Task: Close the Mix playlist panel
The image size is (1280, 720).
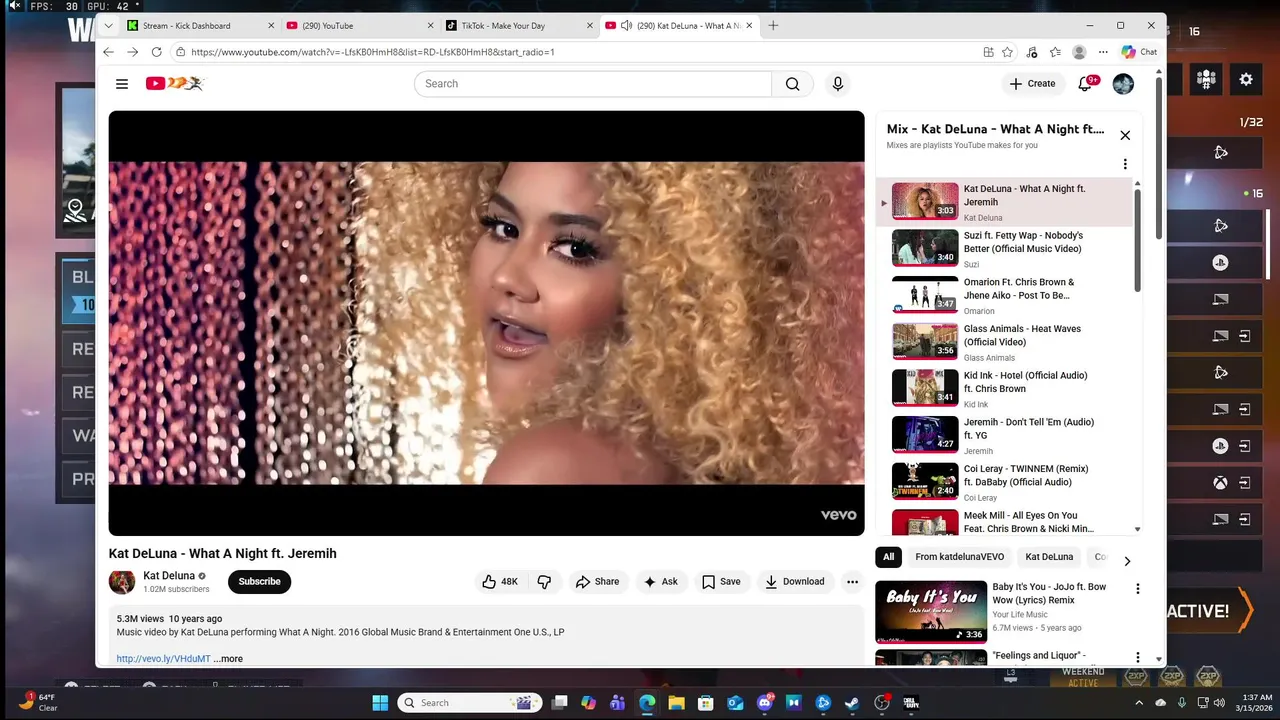Action: coord(1125,135)
